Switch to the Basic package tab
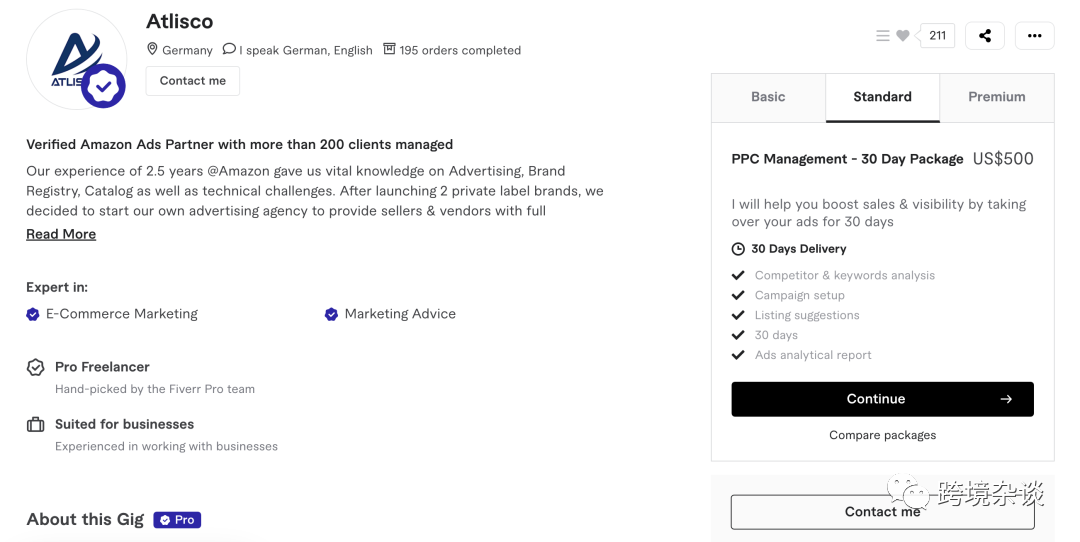Screen dimensions: 1080x542 click(768, 97)
